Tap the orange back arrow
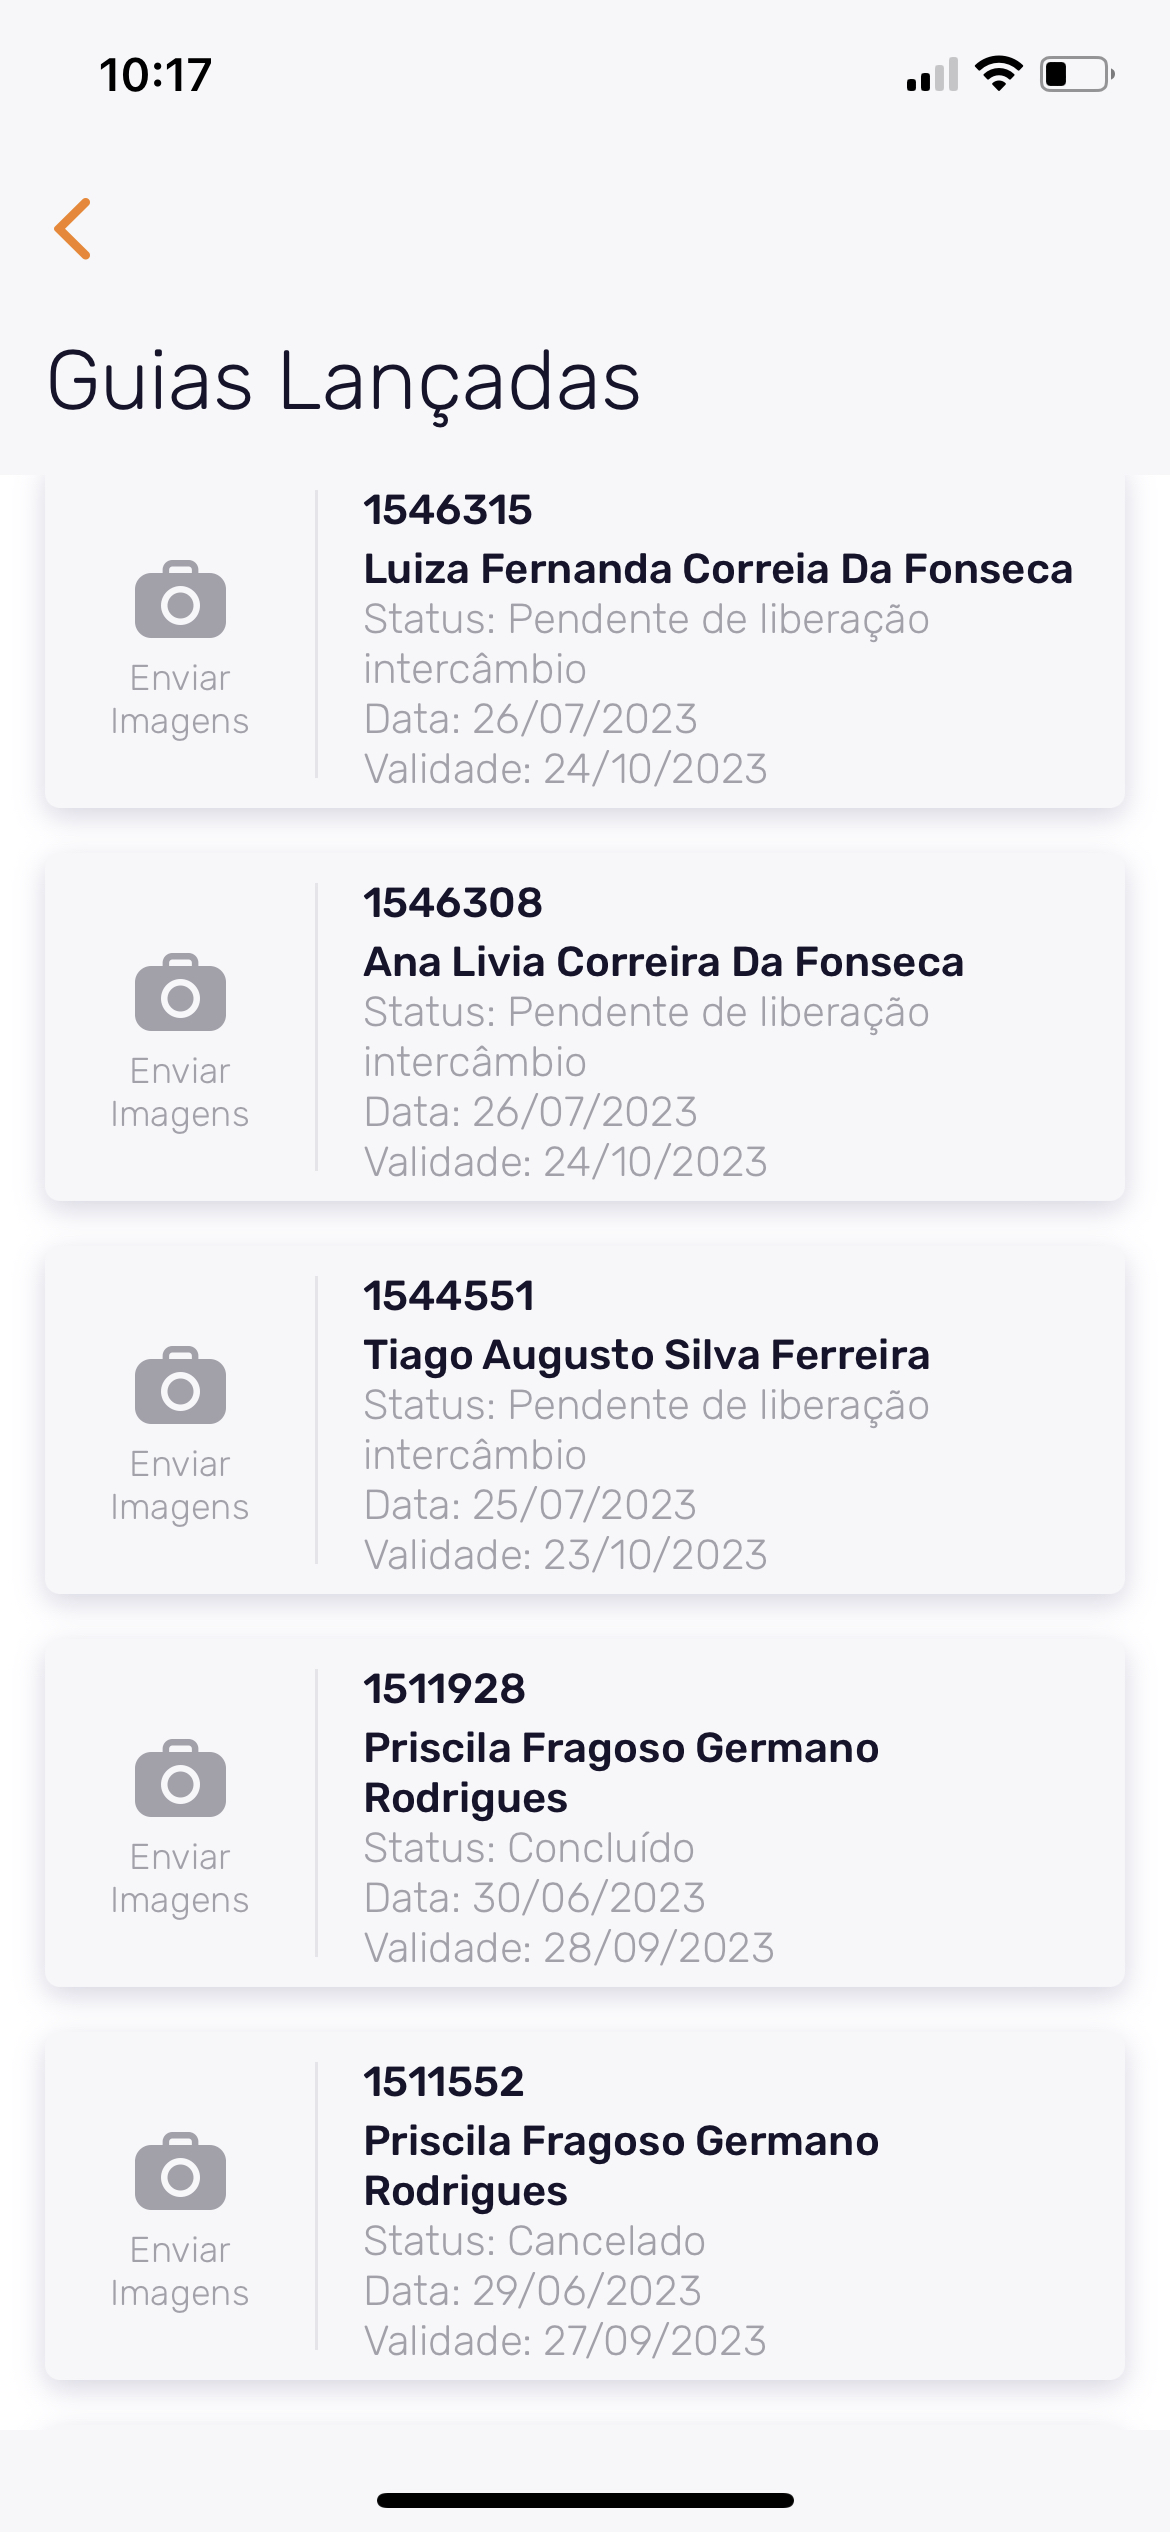Viewport: 1170px width, 2532px height. coord(73,229)
